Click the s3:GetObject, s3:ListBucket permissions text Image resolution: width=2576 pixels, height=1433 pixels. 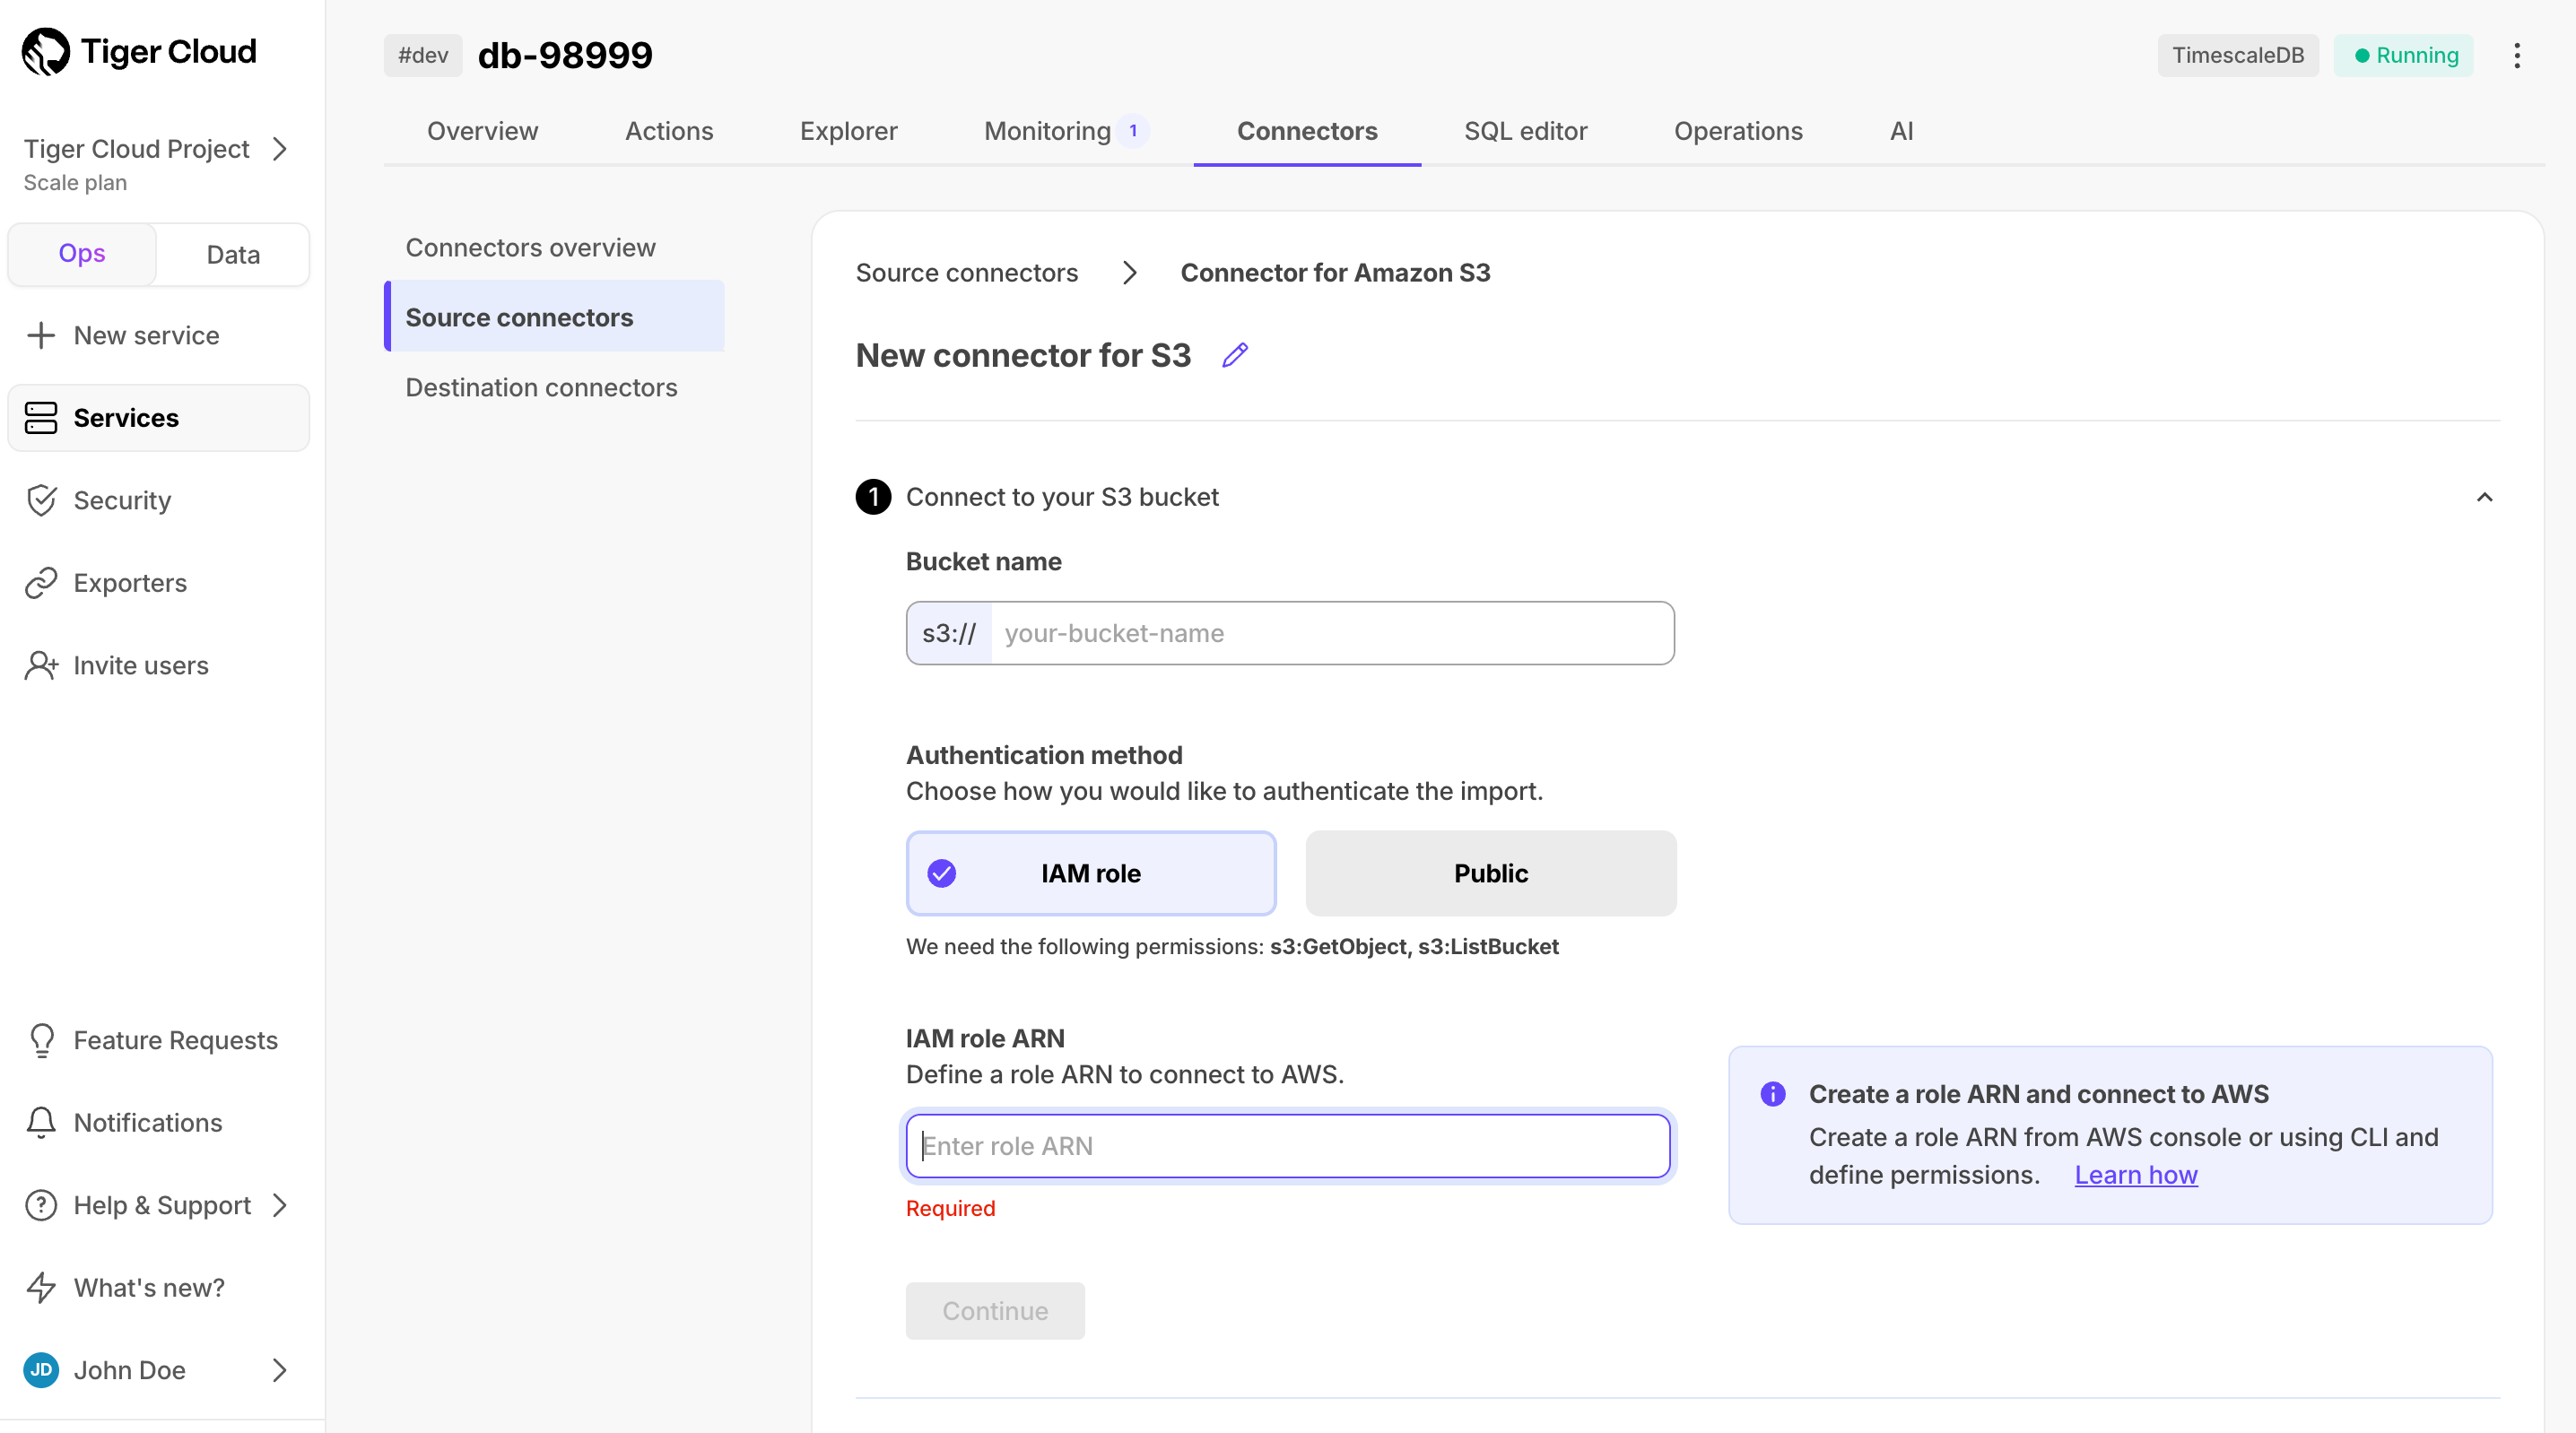point(1414,947)
